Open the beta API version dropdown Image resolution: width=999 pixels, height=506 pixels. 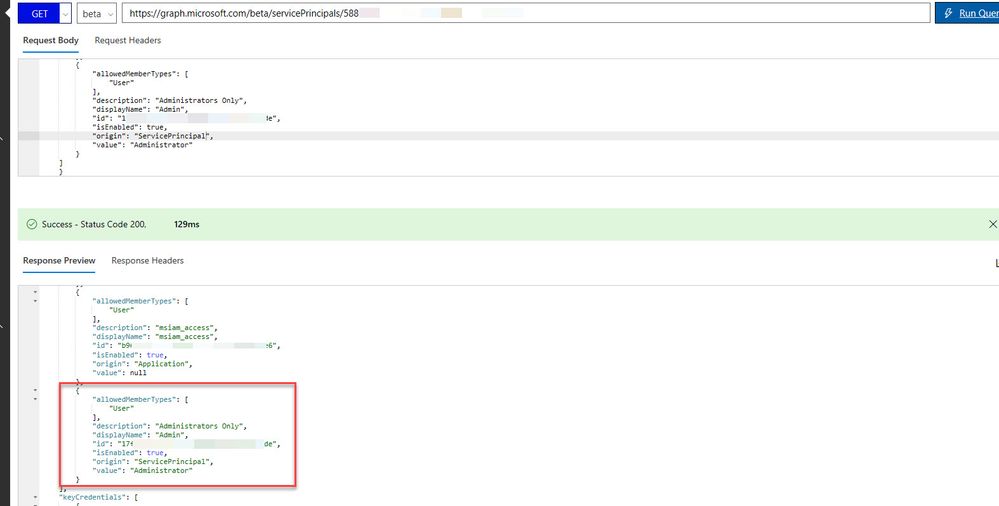[x=96, y=13]
